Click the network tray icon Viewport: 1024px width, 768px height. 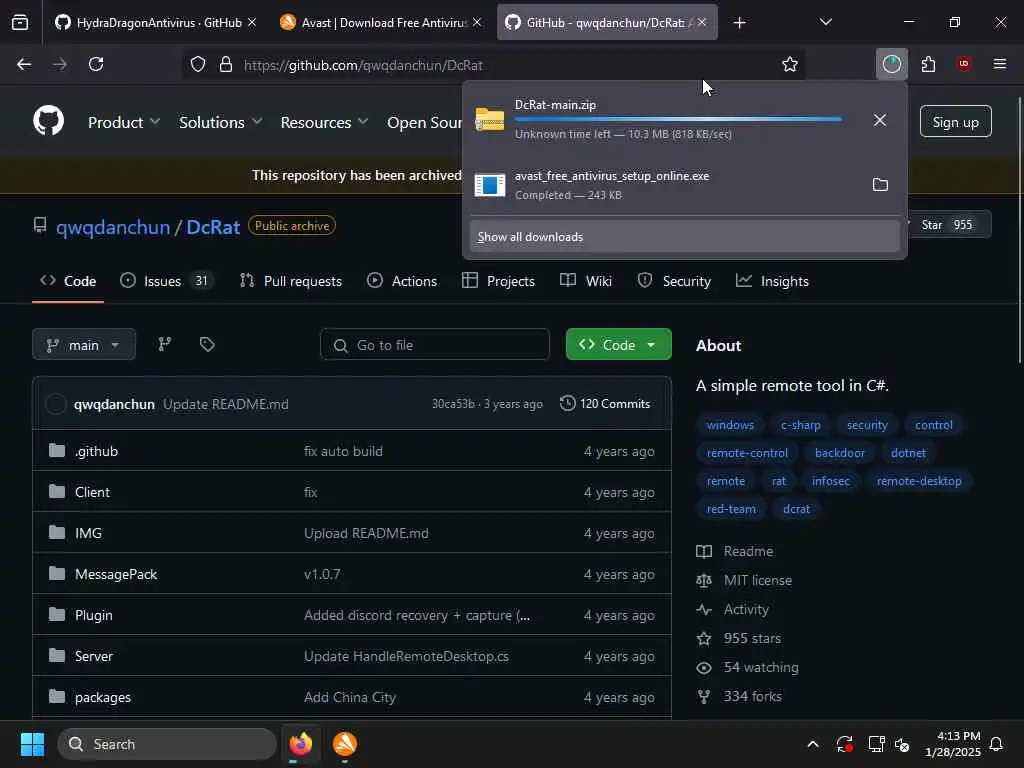(x=876, y=744)
